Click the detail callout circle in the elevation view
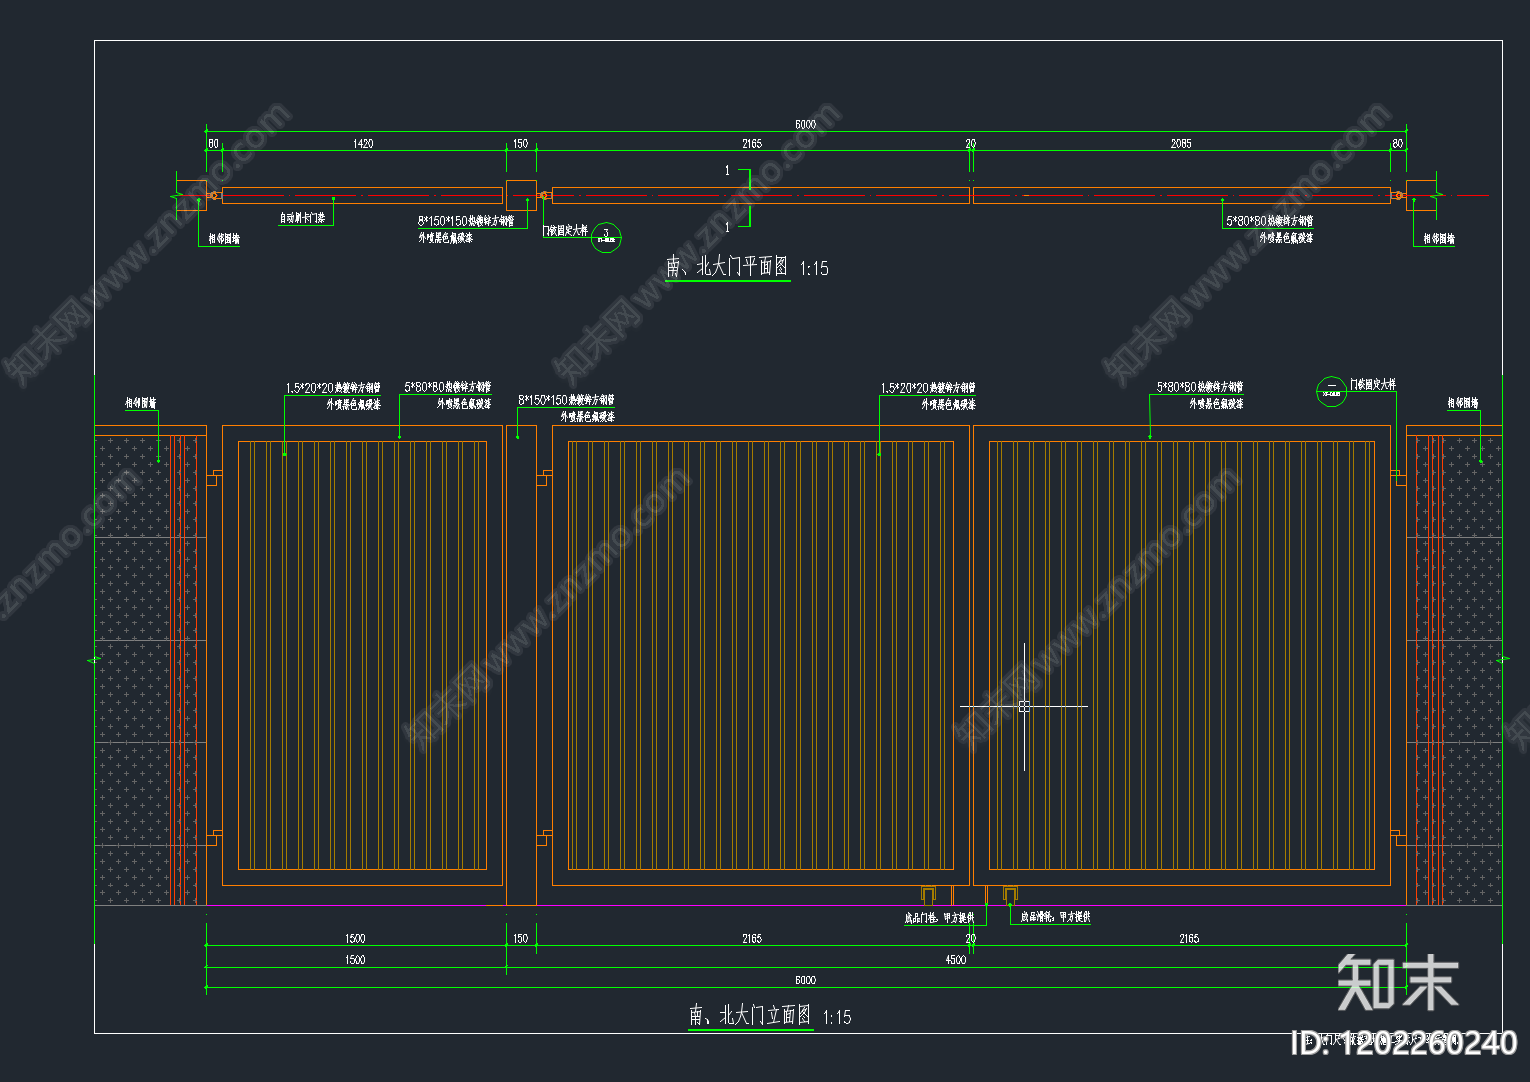The image size is (1530, 1082). point(1331,391)
